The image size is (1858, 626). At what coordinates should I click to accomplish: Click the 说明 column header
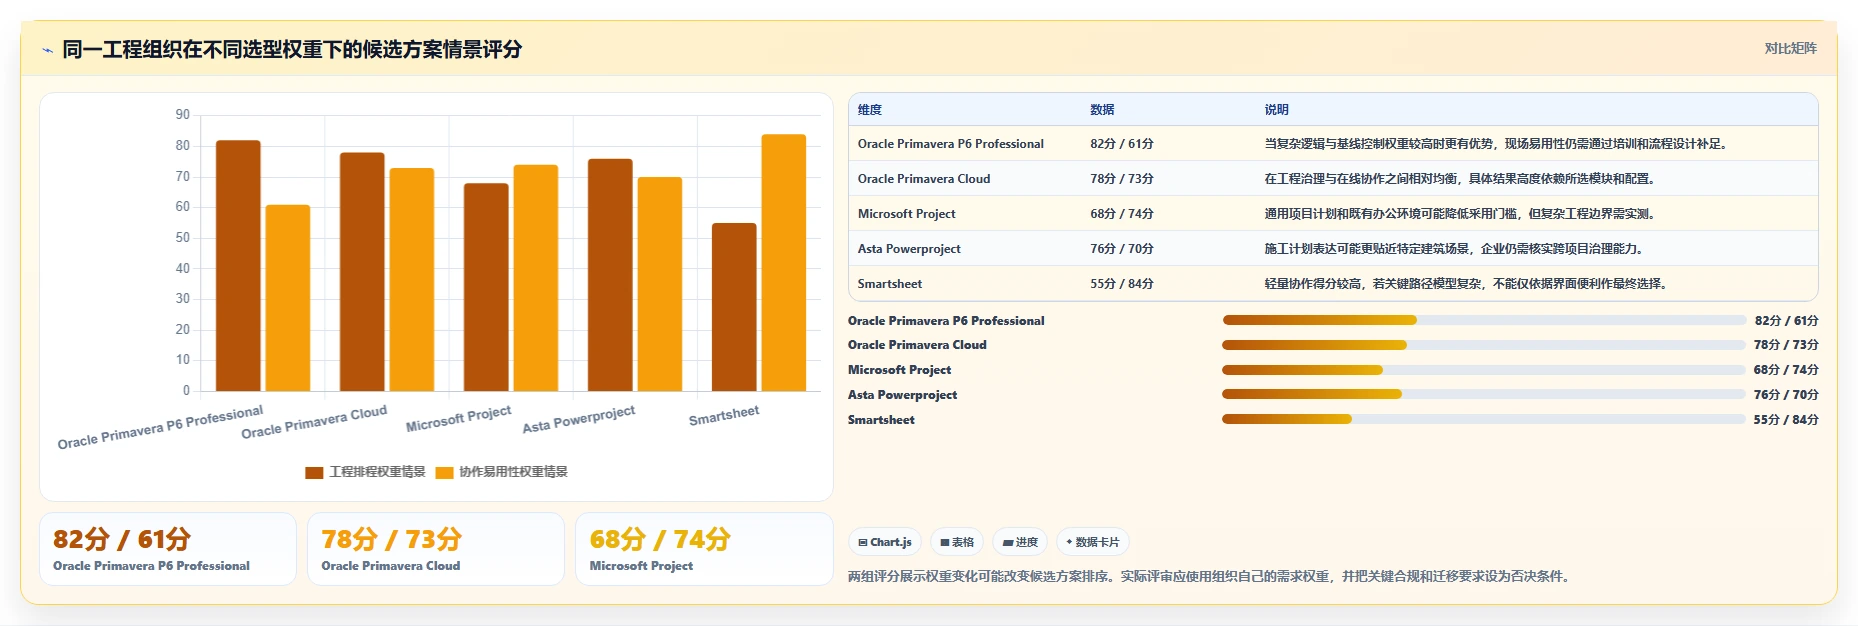[x=1276, y=110]
